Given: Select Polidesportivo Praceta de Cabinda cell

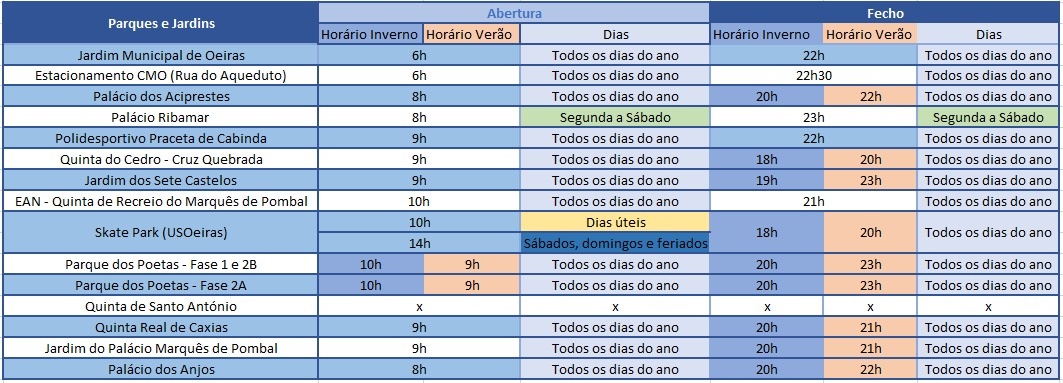Looking at the screenshot, I should click(161, 138).
